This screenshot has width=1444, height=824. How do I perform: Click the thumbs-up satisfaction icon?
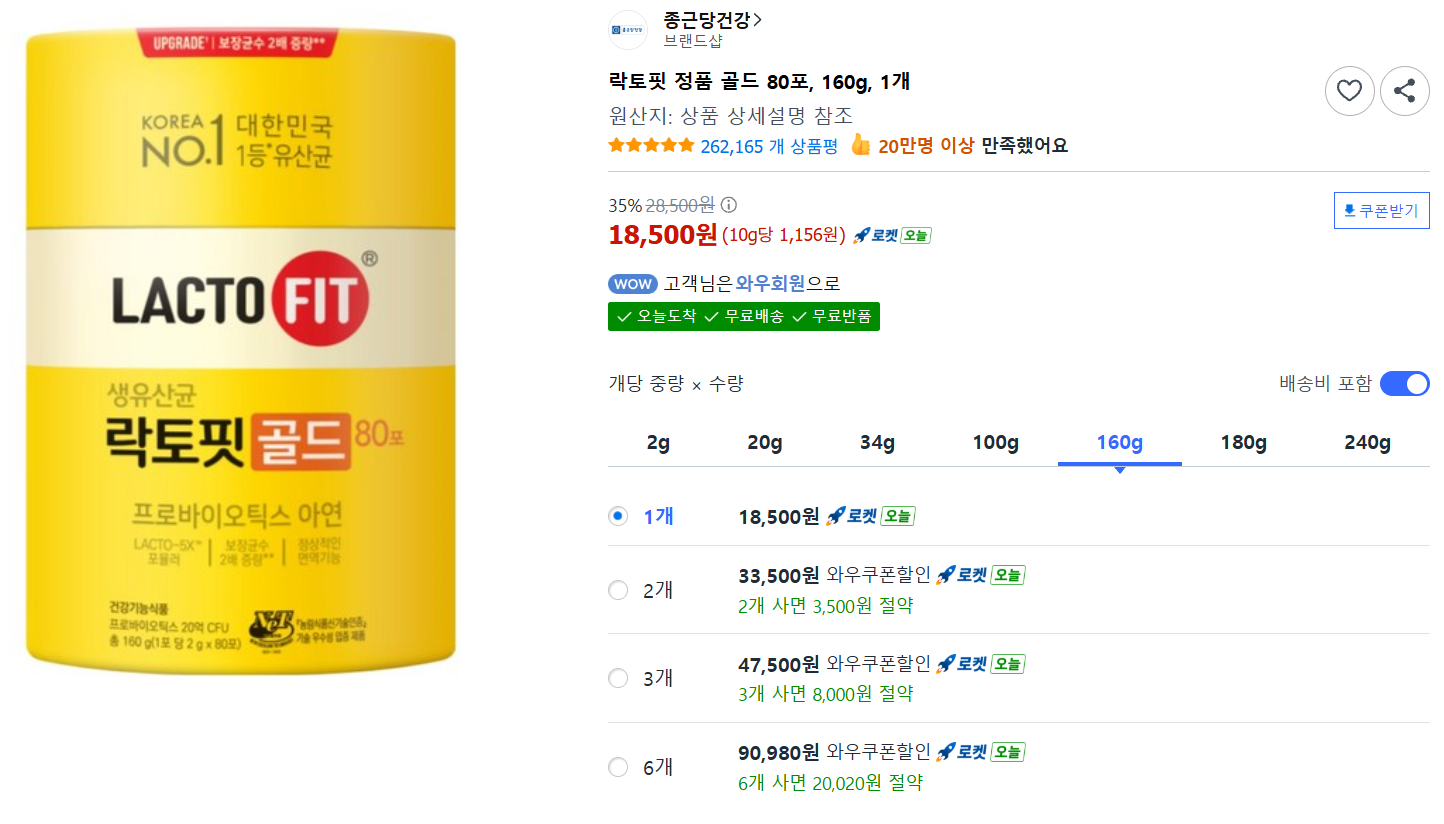(860, 145)
